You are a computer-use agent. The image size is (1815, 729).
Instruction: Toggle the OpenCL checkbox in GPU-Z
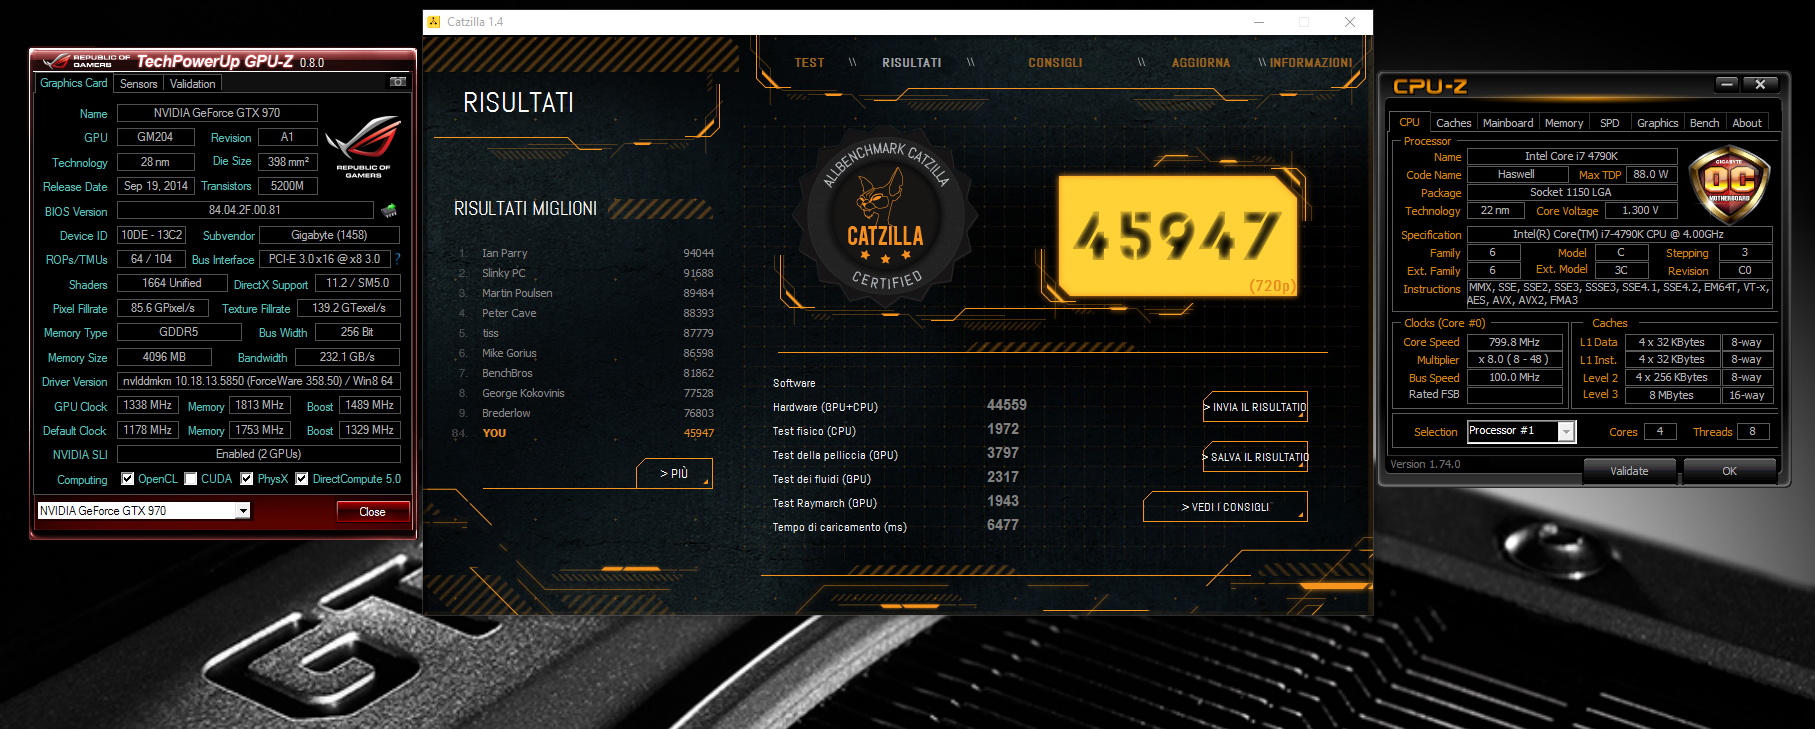coord(127,479)
